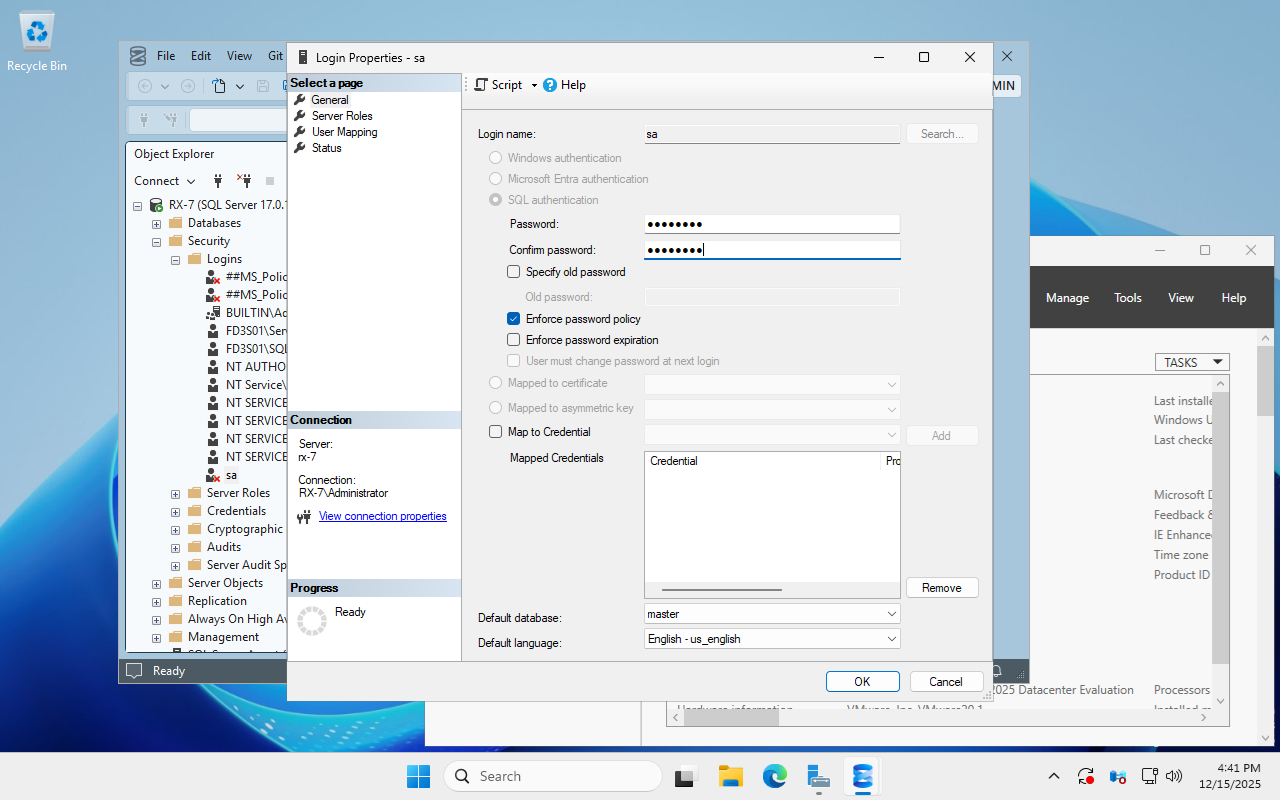This screenshot has width=1280, height=800.
Task: Check Map to Credential
Action: [x=495, y=431]
